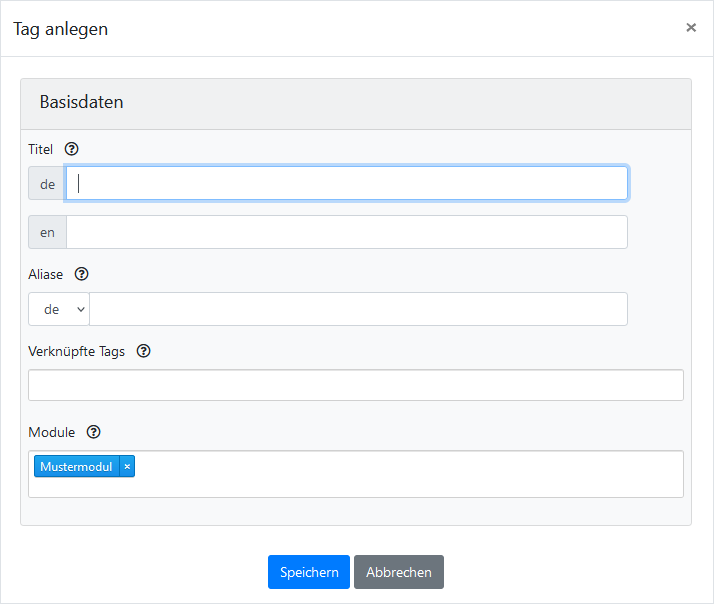Click the "de" prefix of the Titel field
This screenshot has height=604, width=714.
[48, 184]
